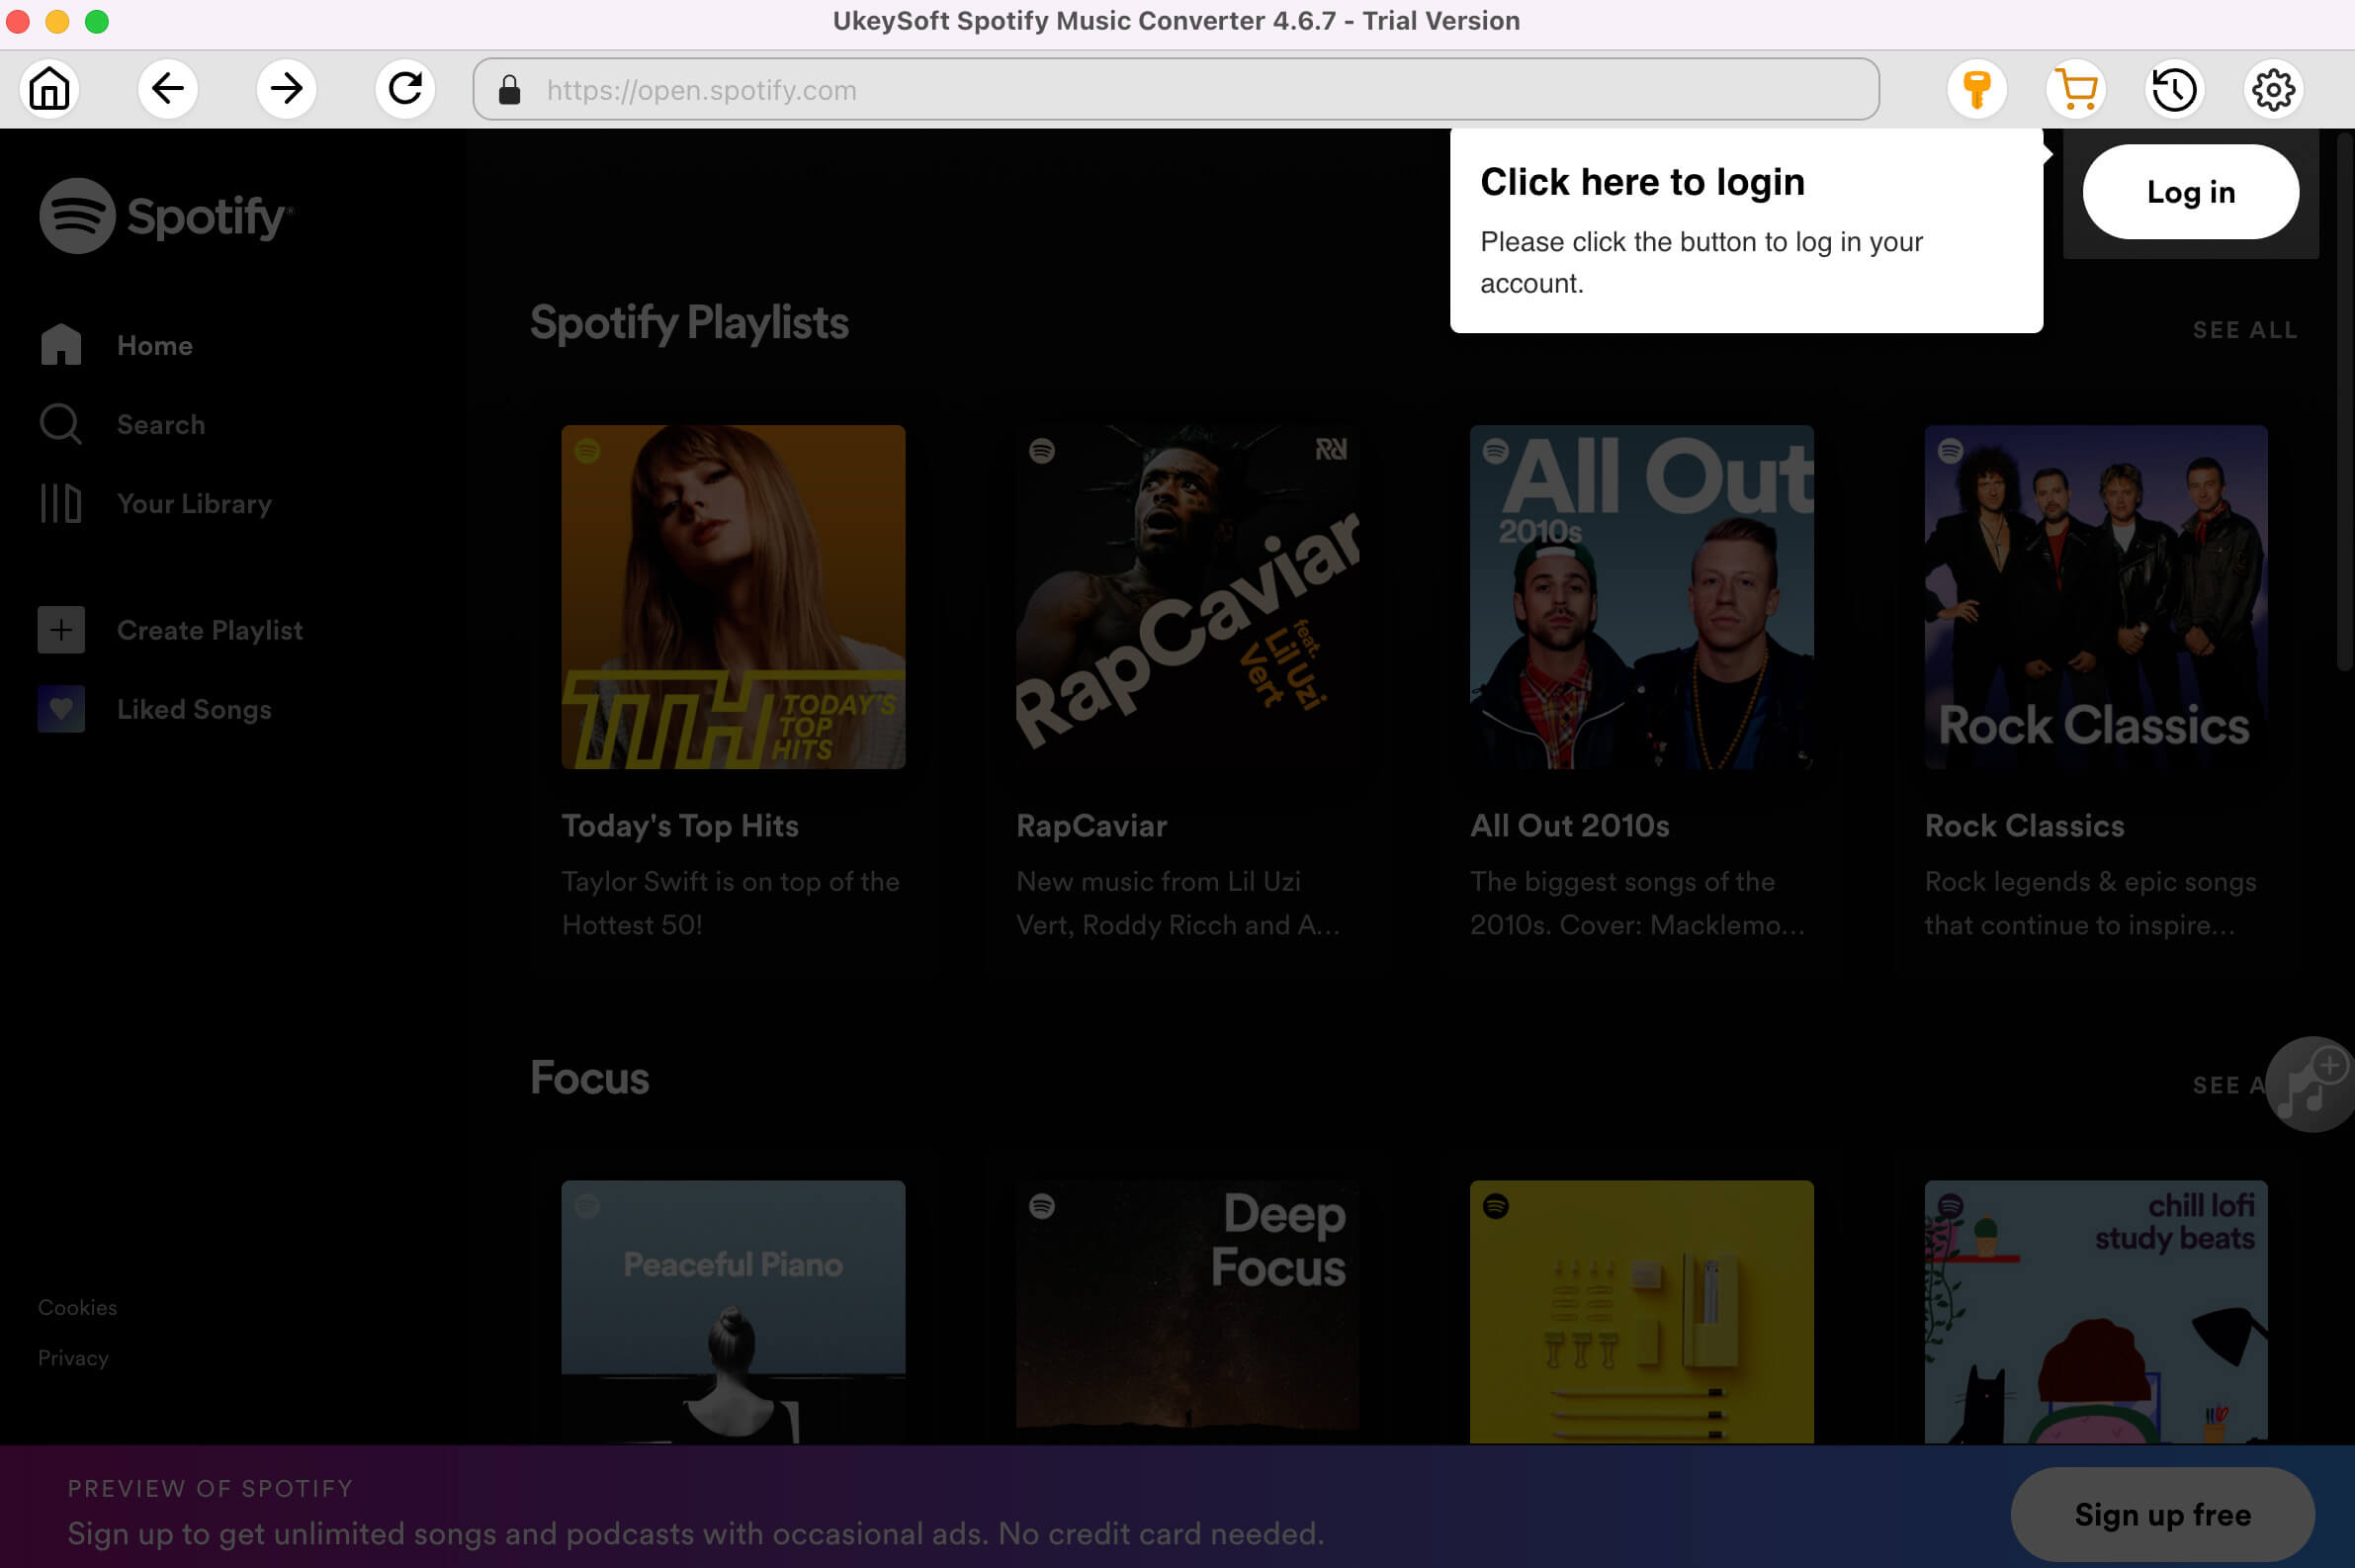Open the shopping cart icon

pos(2077,89)
